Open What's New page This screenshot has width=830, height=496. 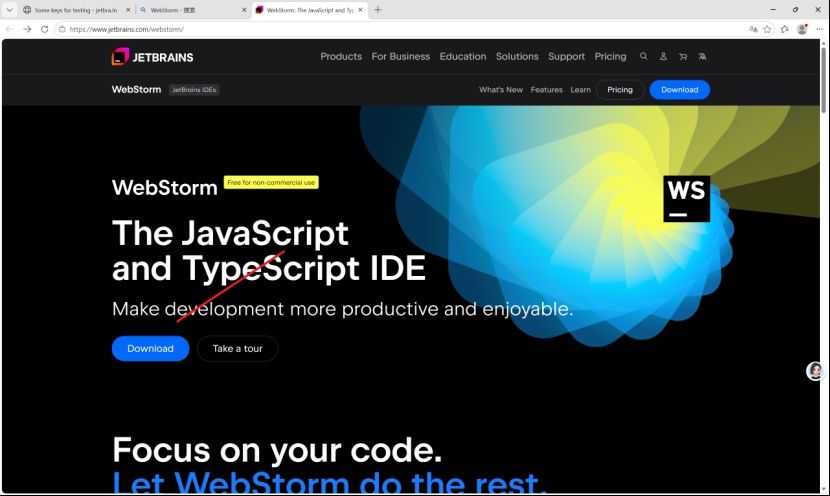(x=501, y=89)
